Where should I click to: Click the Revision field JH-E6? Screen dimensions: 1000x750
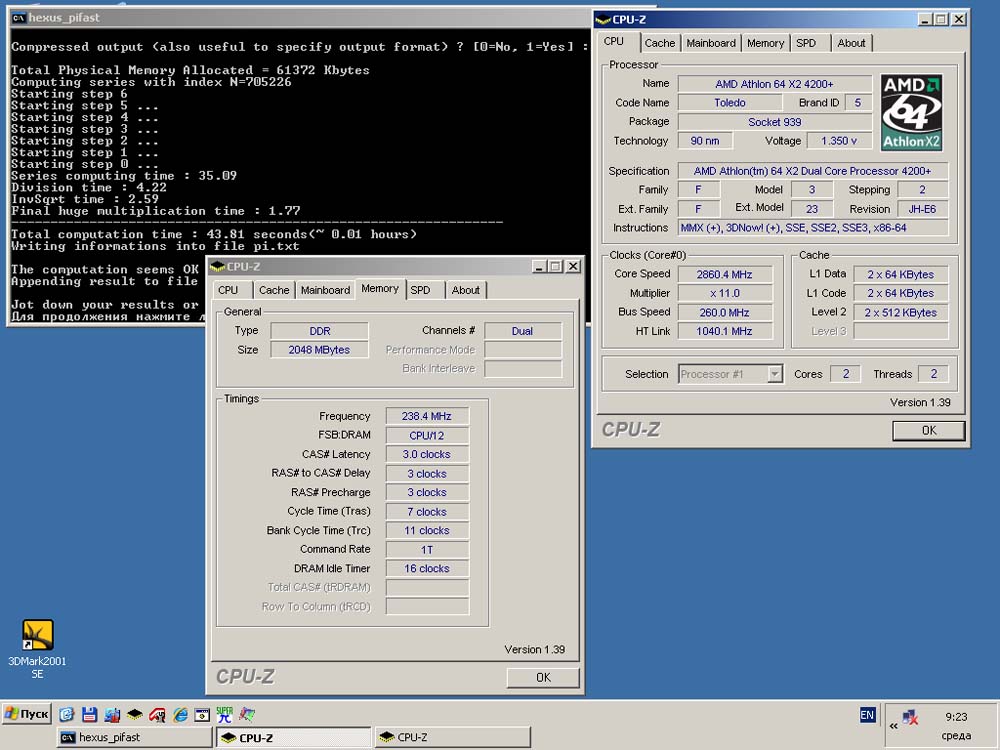[x=922, y=209]
